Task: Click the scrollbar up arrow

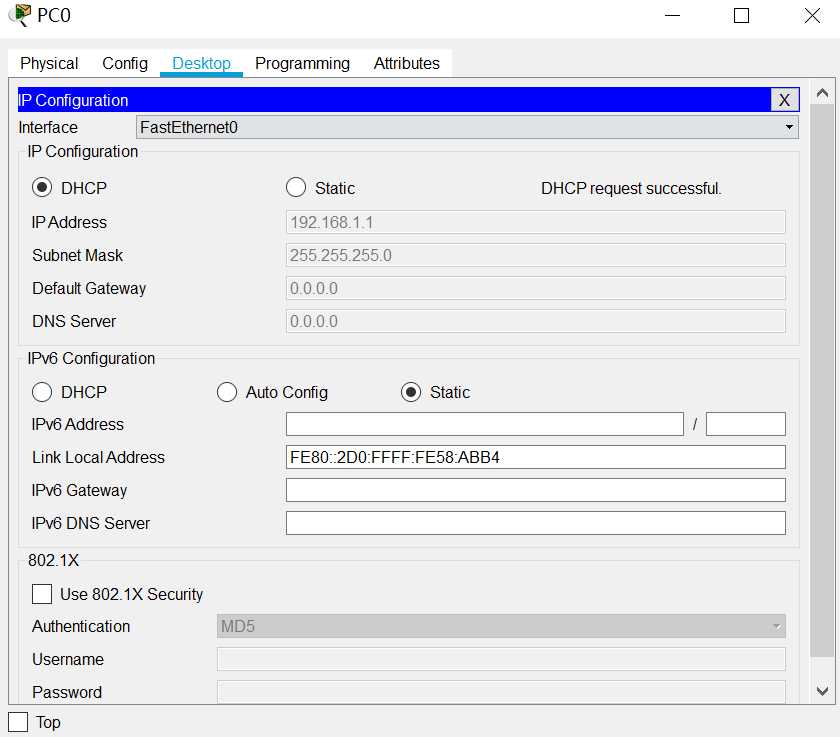Action: tap(822, 94)
